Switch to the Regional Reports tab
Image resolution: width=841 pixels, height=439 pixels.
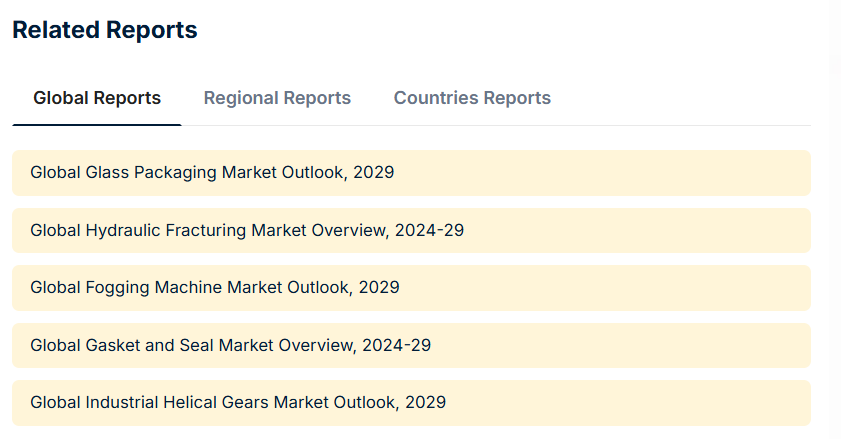pos(277,98)
